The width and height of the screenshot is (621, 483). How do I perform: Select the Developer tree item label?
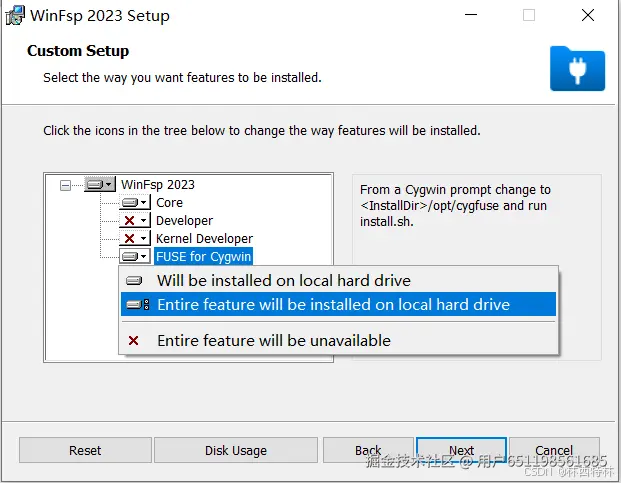click(x=185, y=221)
